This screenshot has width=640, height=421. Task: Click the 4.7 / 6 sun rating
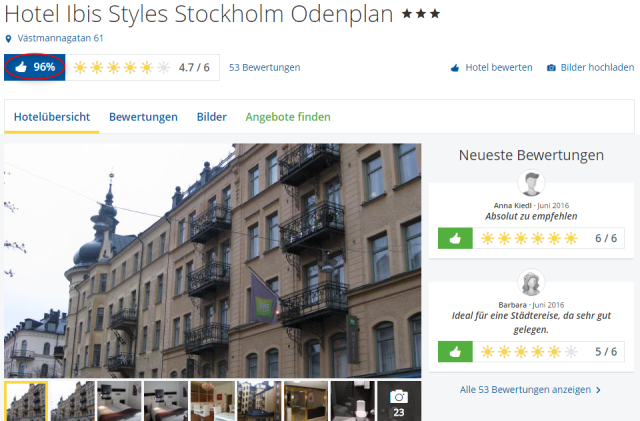(142, 67)
